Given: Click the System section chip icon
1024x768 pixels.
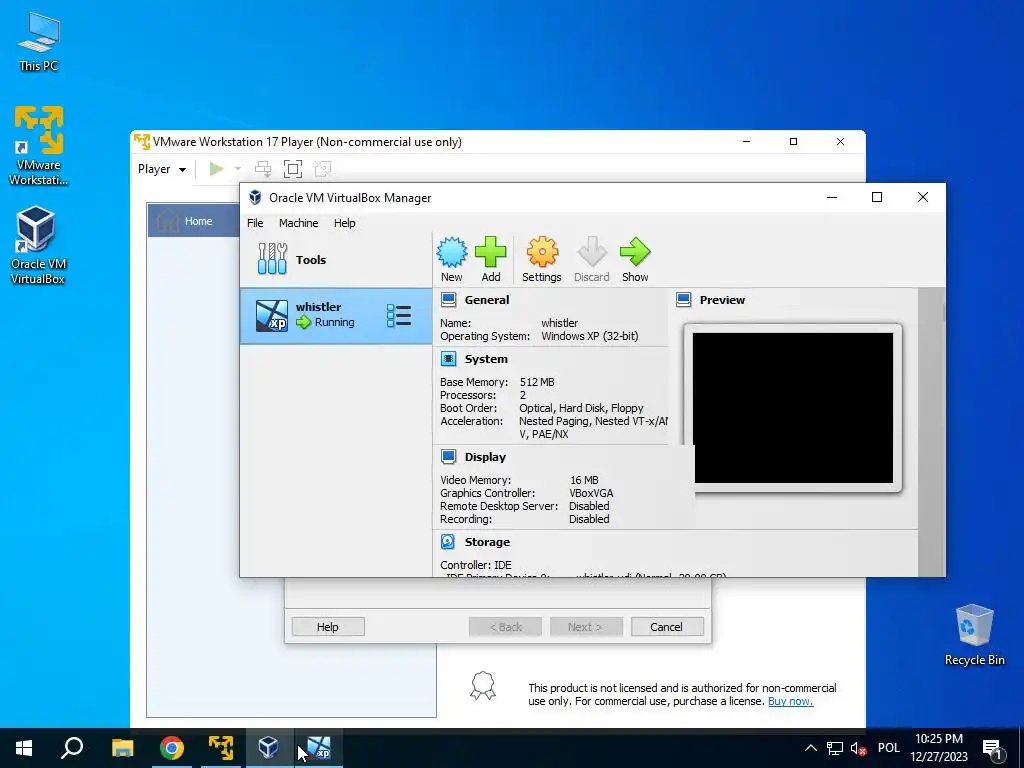Looking at the screenshot, I should tap(449, 359).
